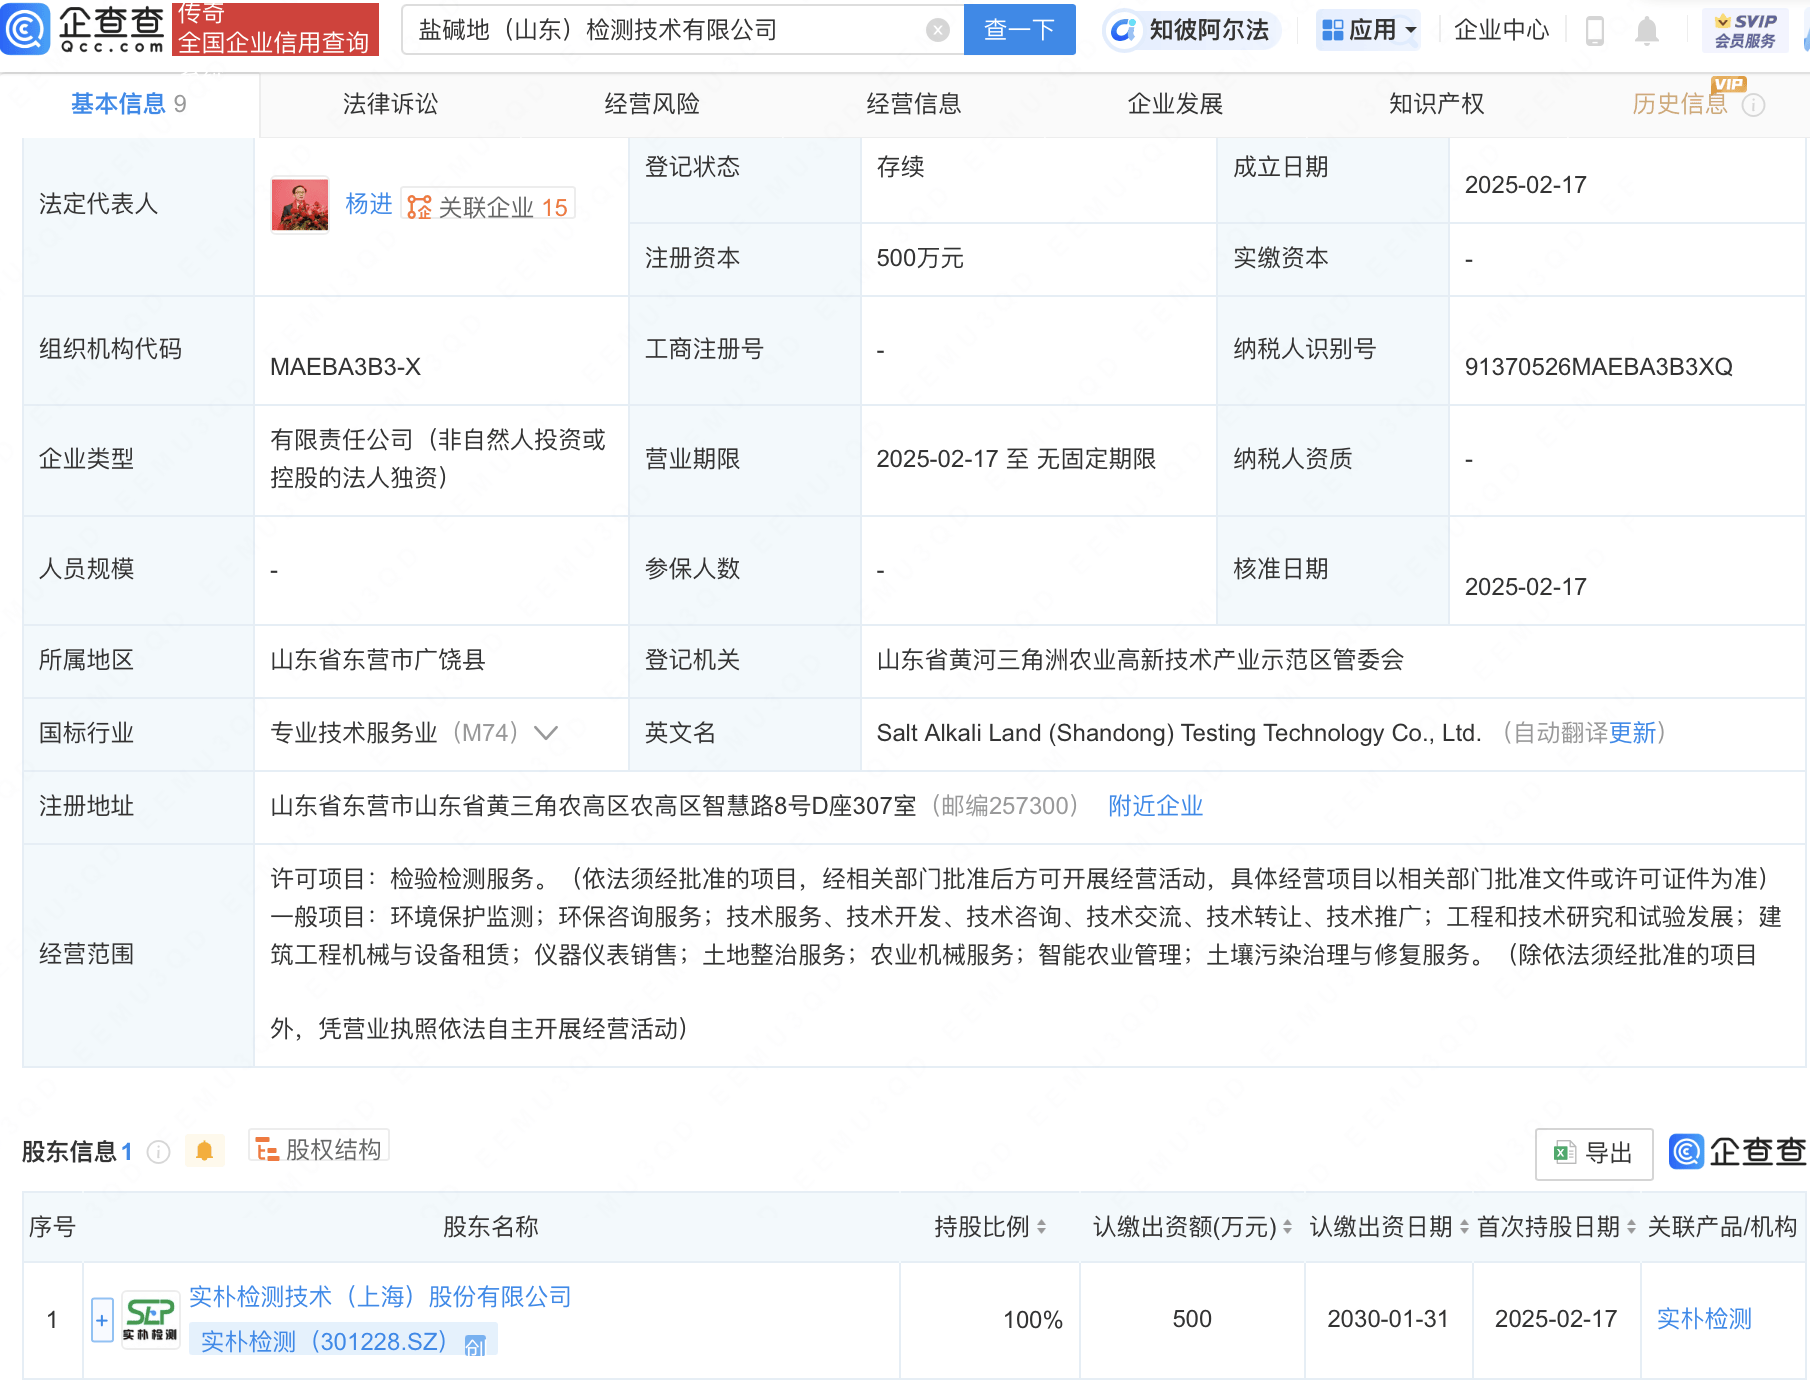Clear the search box with the X icon

[938, 30]
